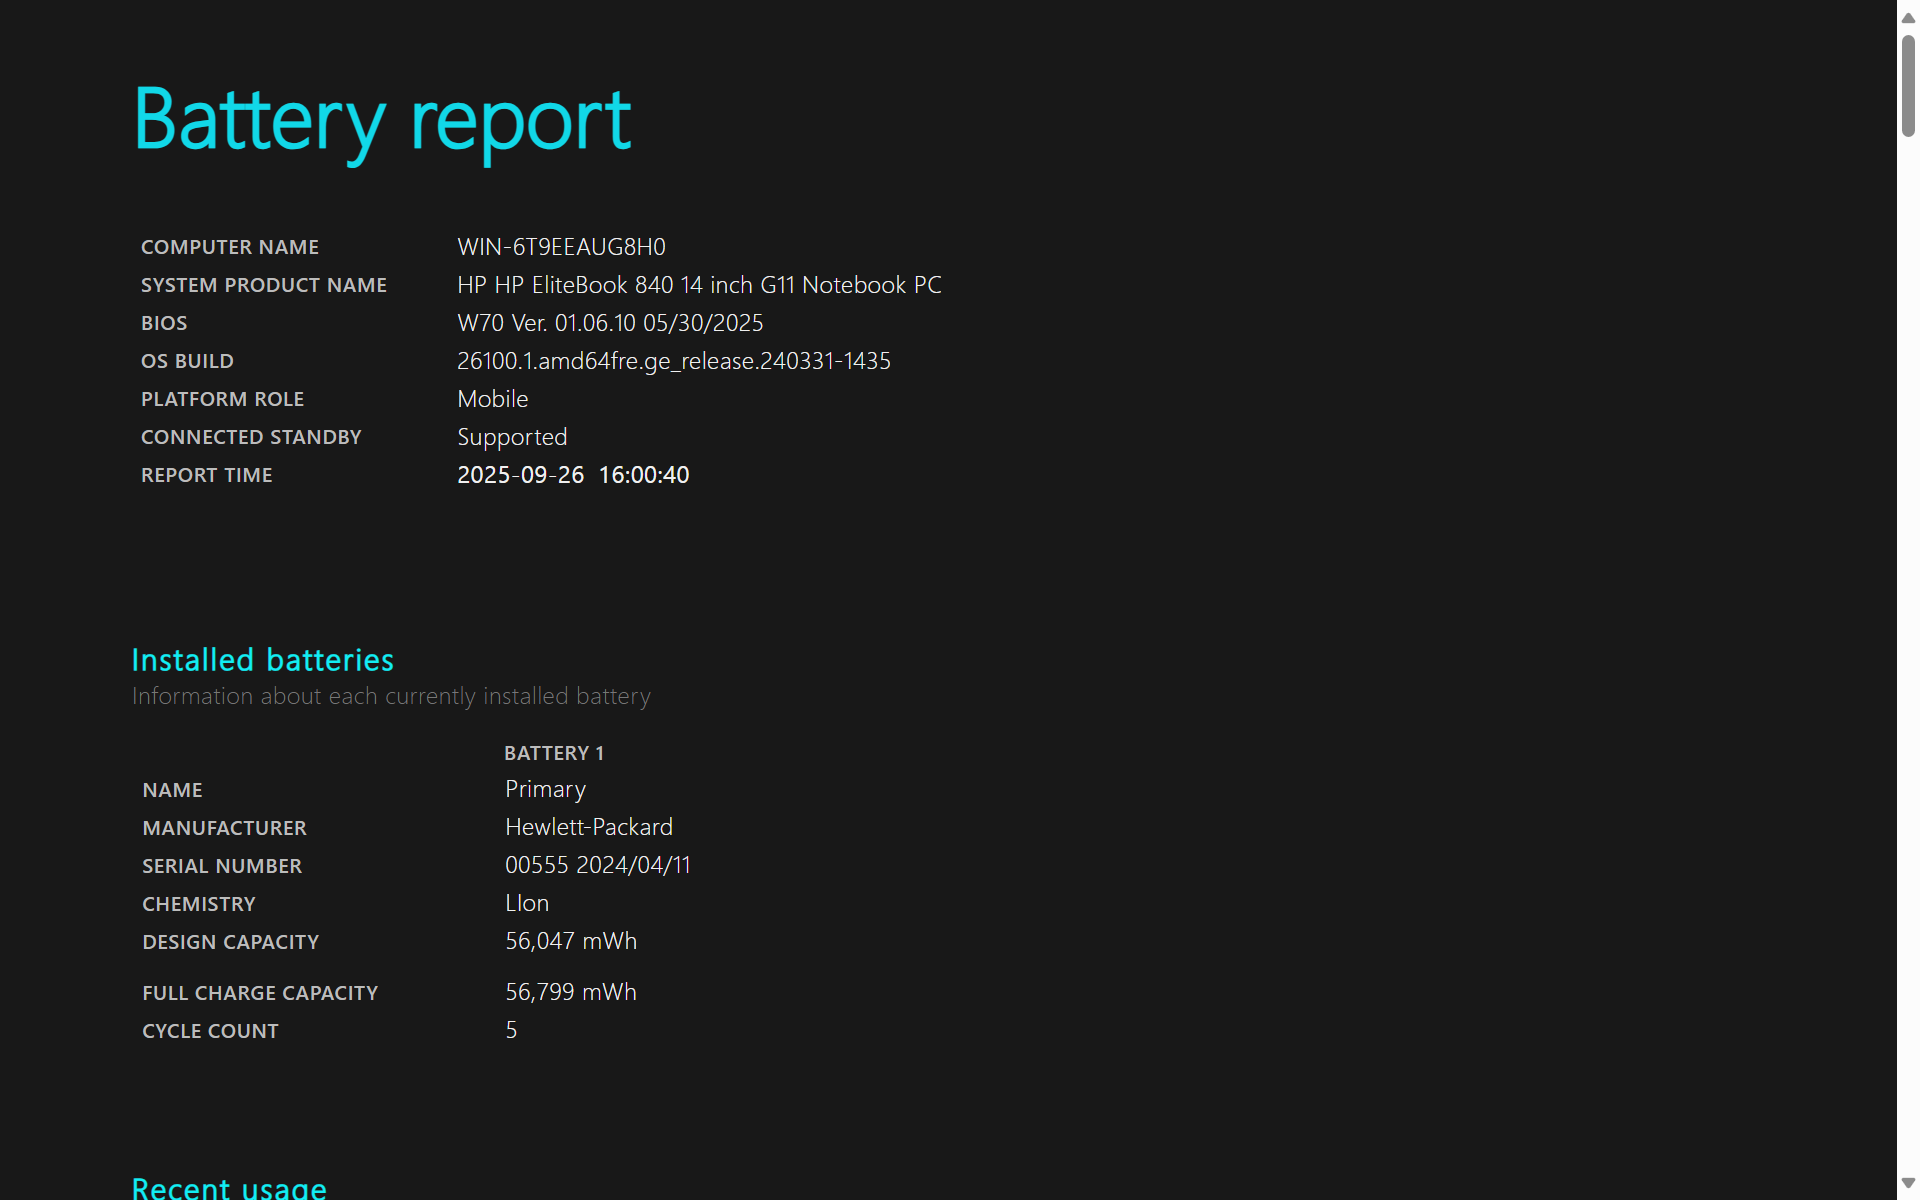Click the computer name value WIN-6T9EEAUG8H0
Screen dimensions: 1920x1200
(561, 247)
